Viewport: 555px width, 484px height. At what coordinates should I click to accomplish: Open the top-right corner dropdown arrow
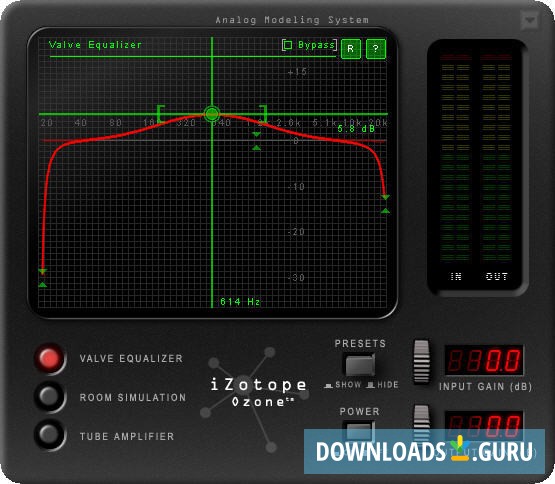530,20
